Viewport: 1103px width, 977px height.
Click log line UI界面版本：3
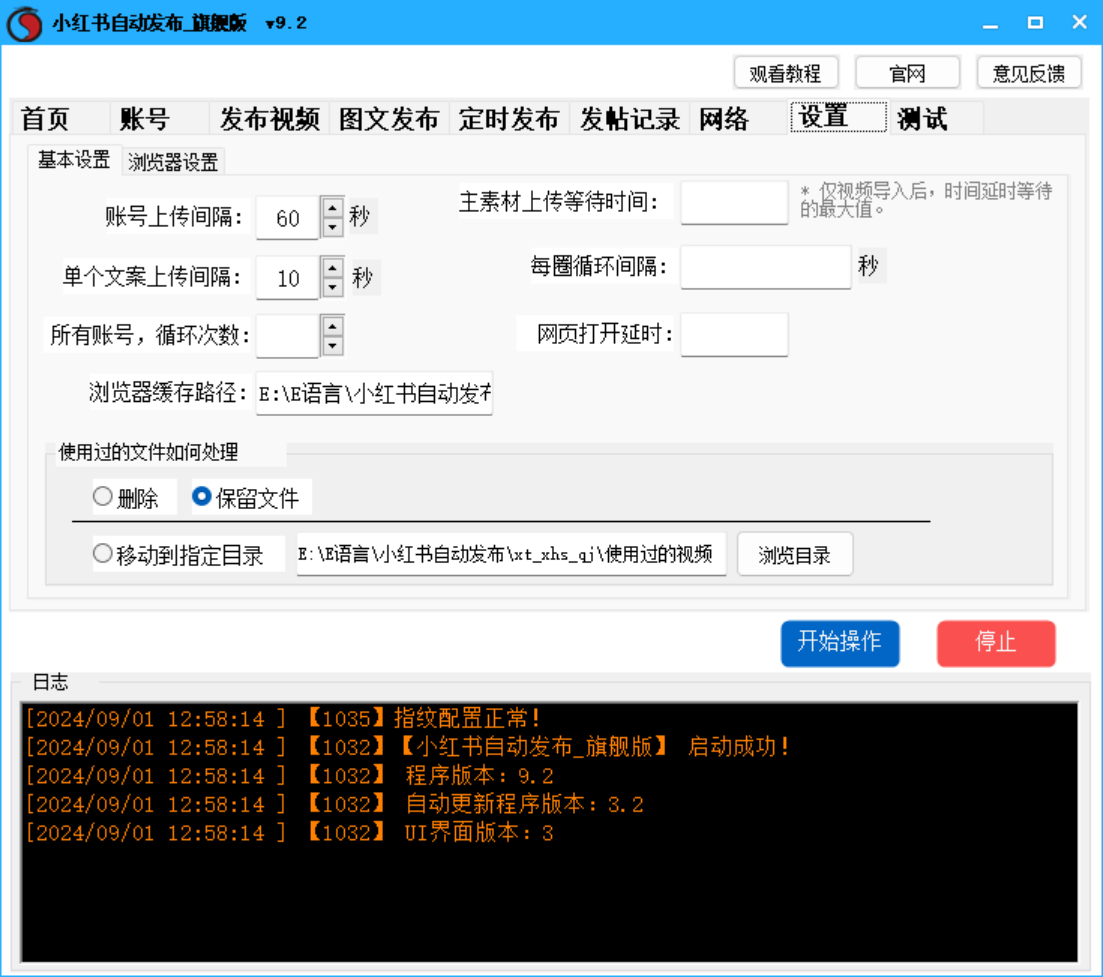(x=290, y=833)
